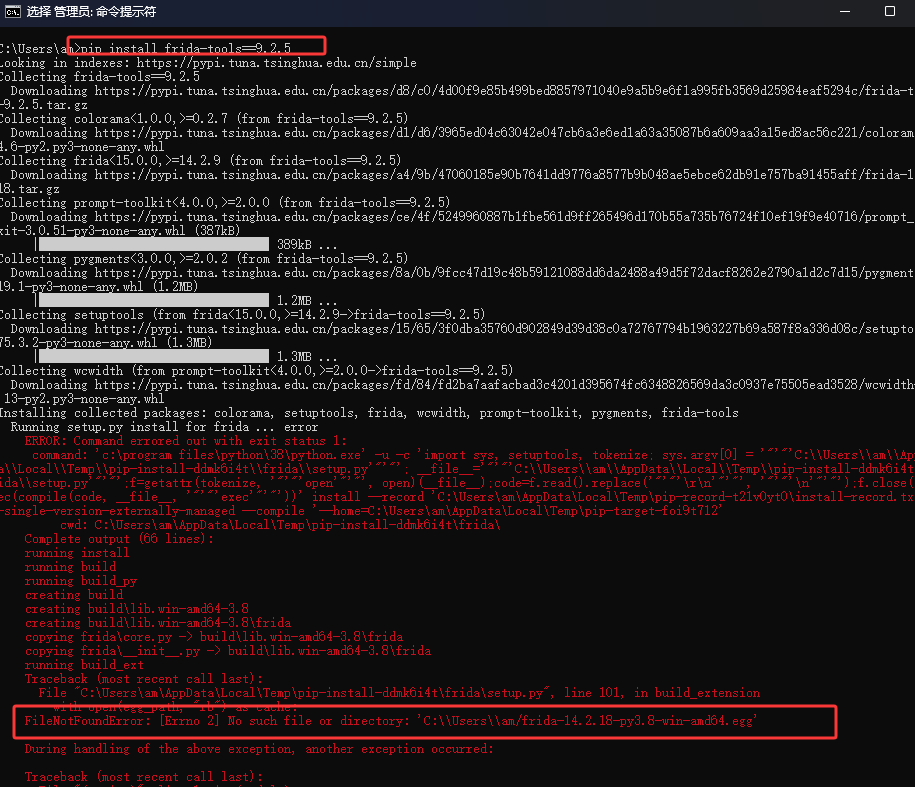Viewport: 915px width, 787px height.
Task: Click 'Collecting setuptools' line
Action: (x=243, y=315)
